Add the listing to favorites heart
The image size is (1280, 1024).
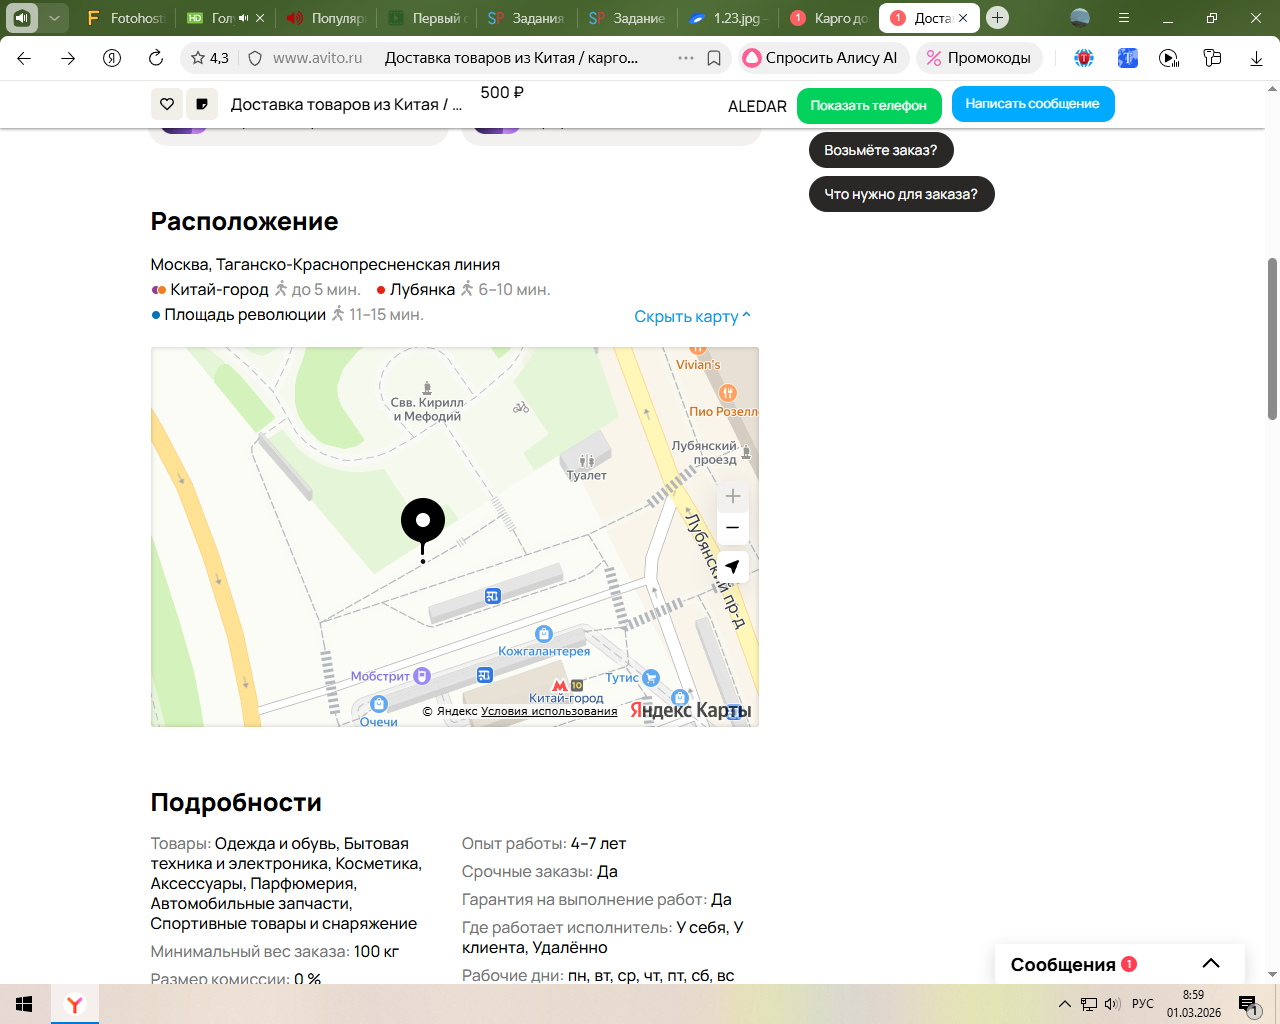(x=167, y=104)
